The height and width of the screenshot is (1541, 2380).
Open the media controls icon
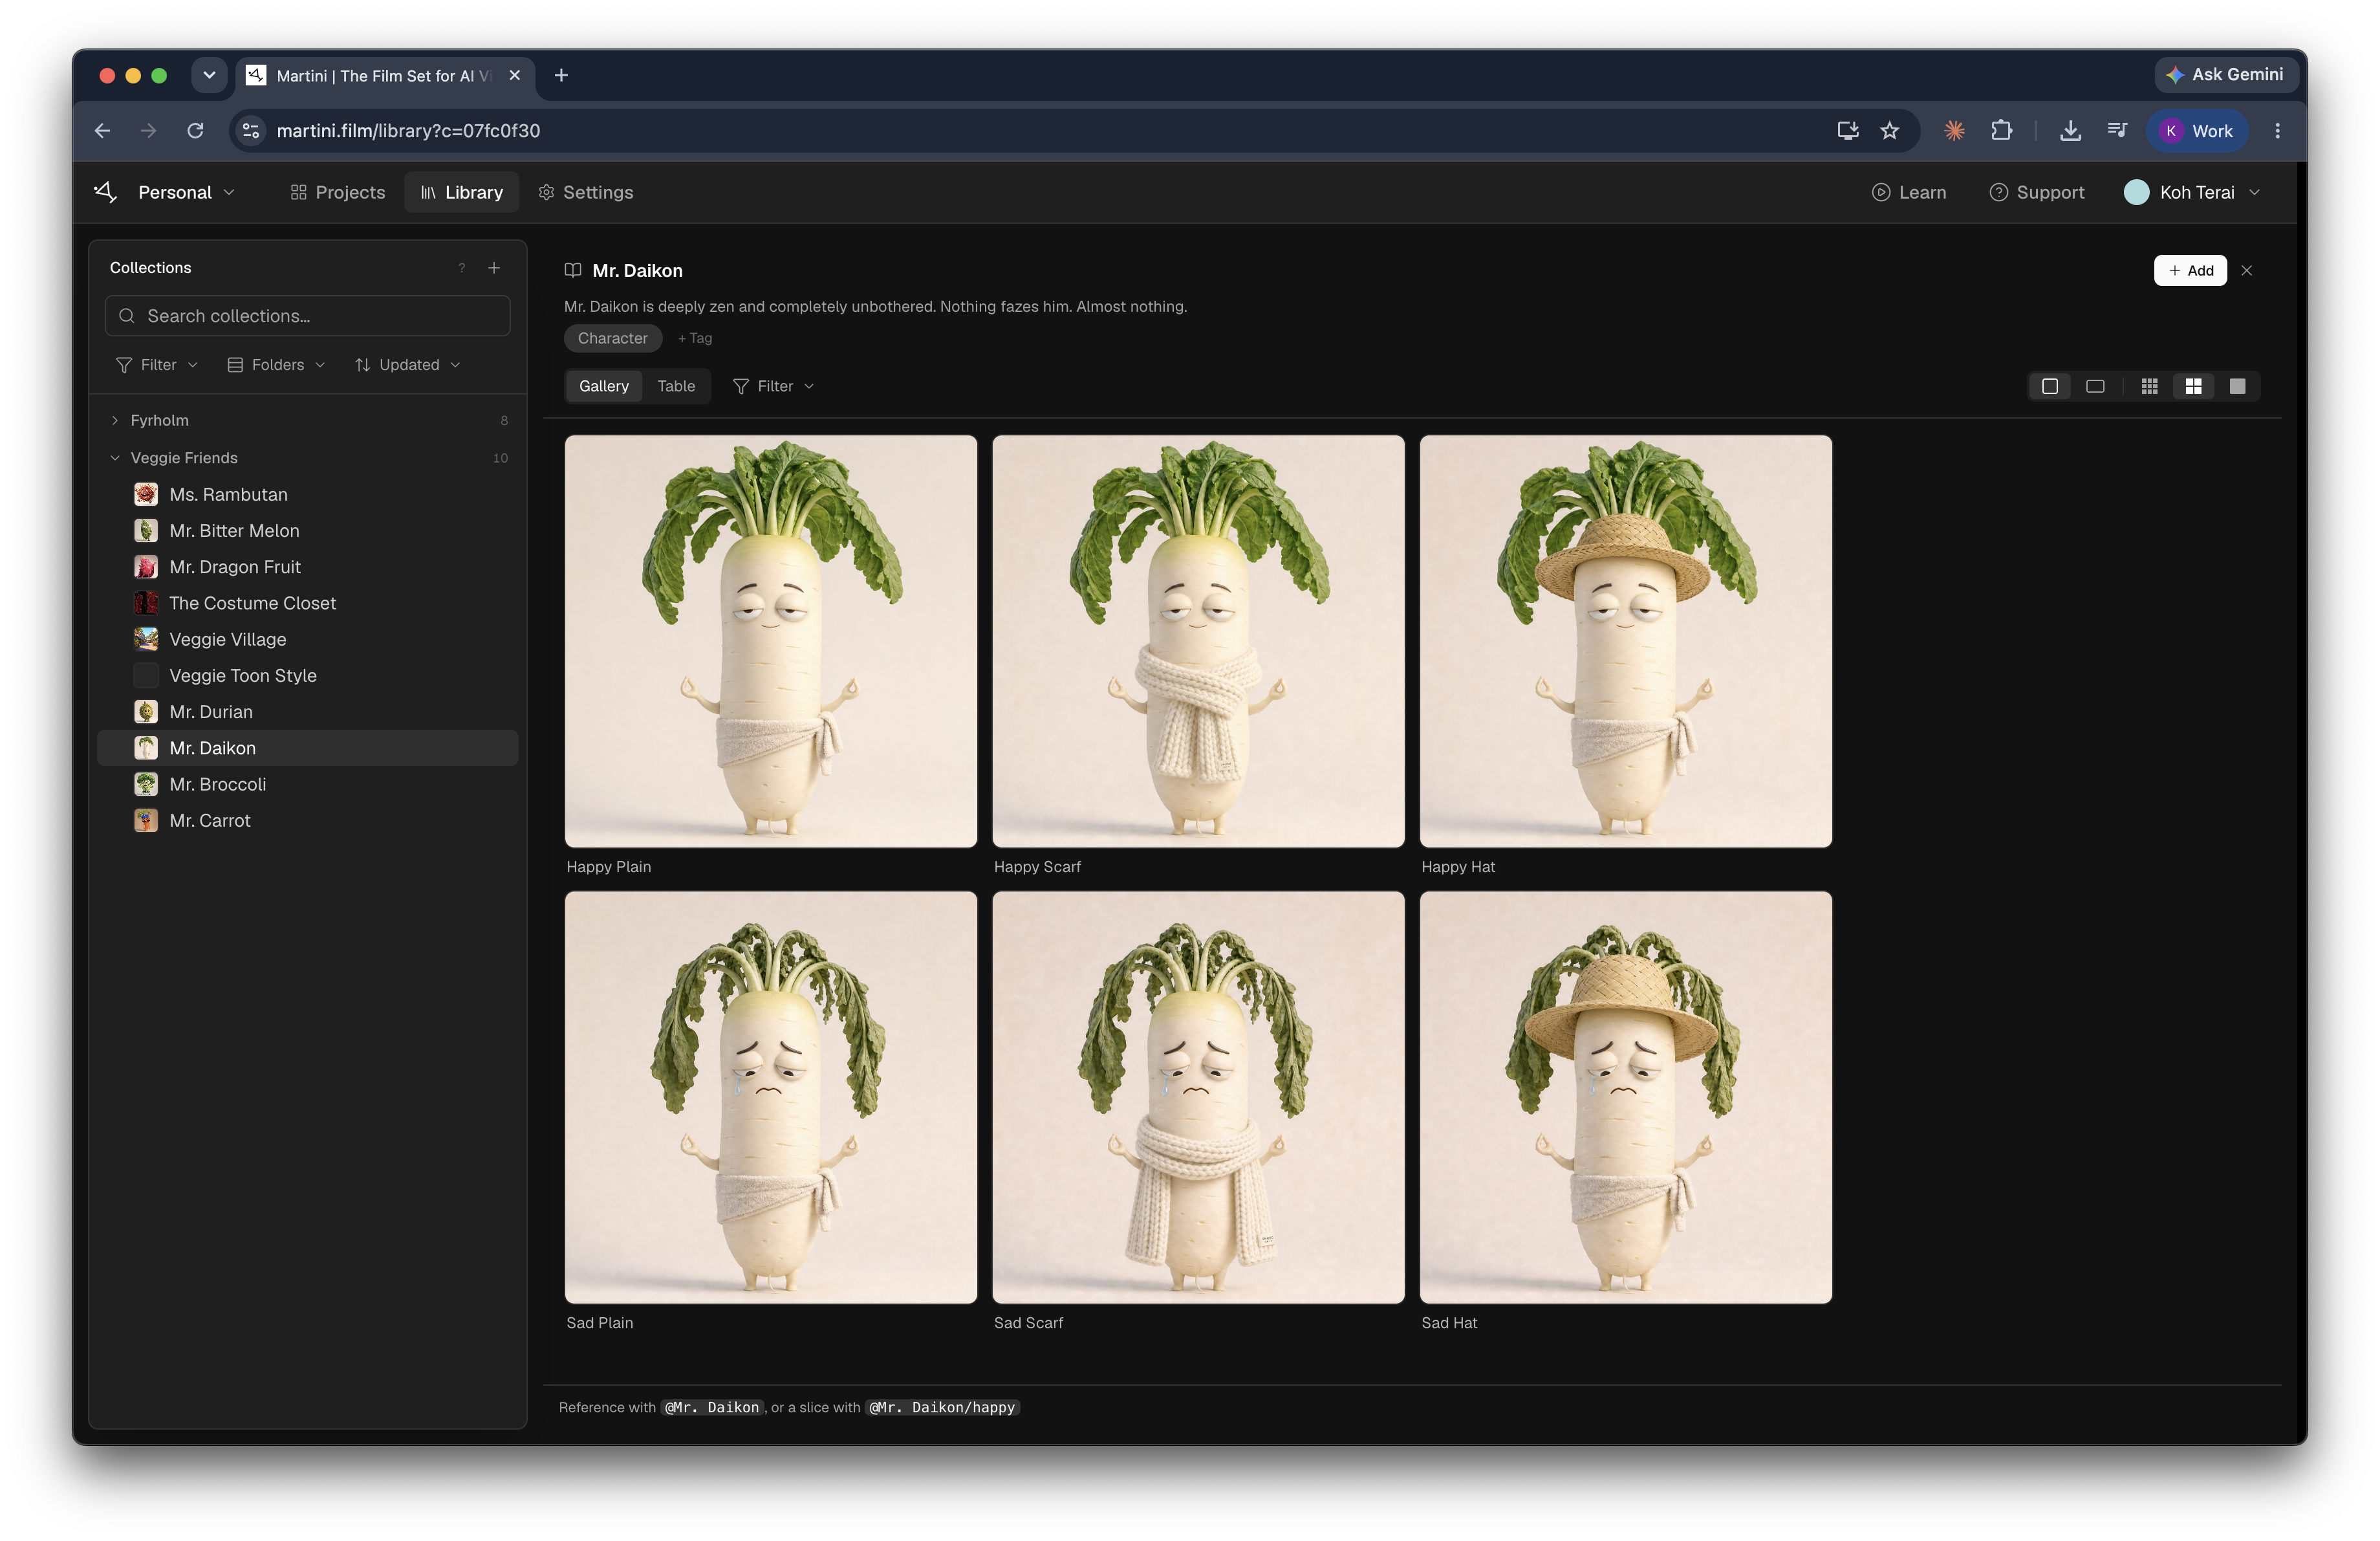2117,131
